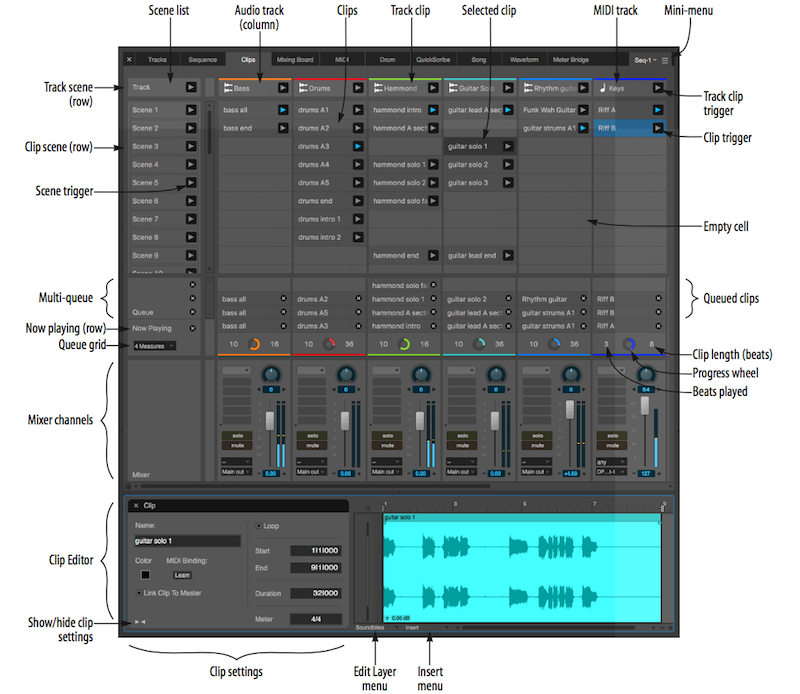Mute the Bass mixer channel
Image resolution: width=800 pixels, height=694 pixels.
pyautogui.click(x=238, y=445)
